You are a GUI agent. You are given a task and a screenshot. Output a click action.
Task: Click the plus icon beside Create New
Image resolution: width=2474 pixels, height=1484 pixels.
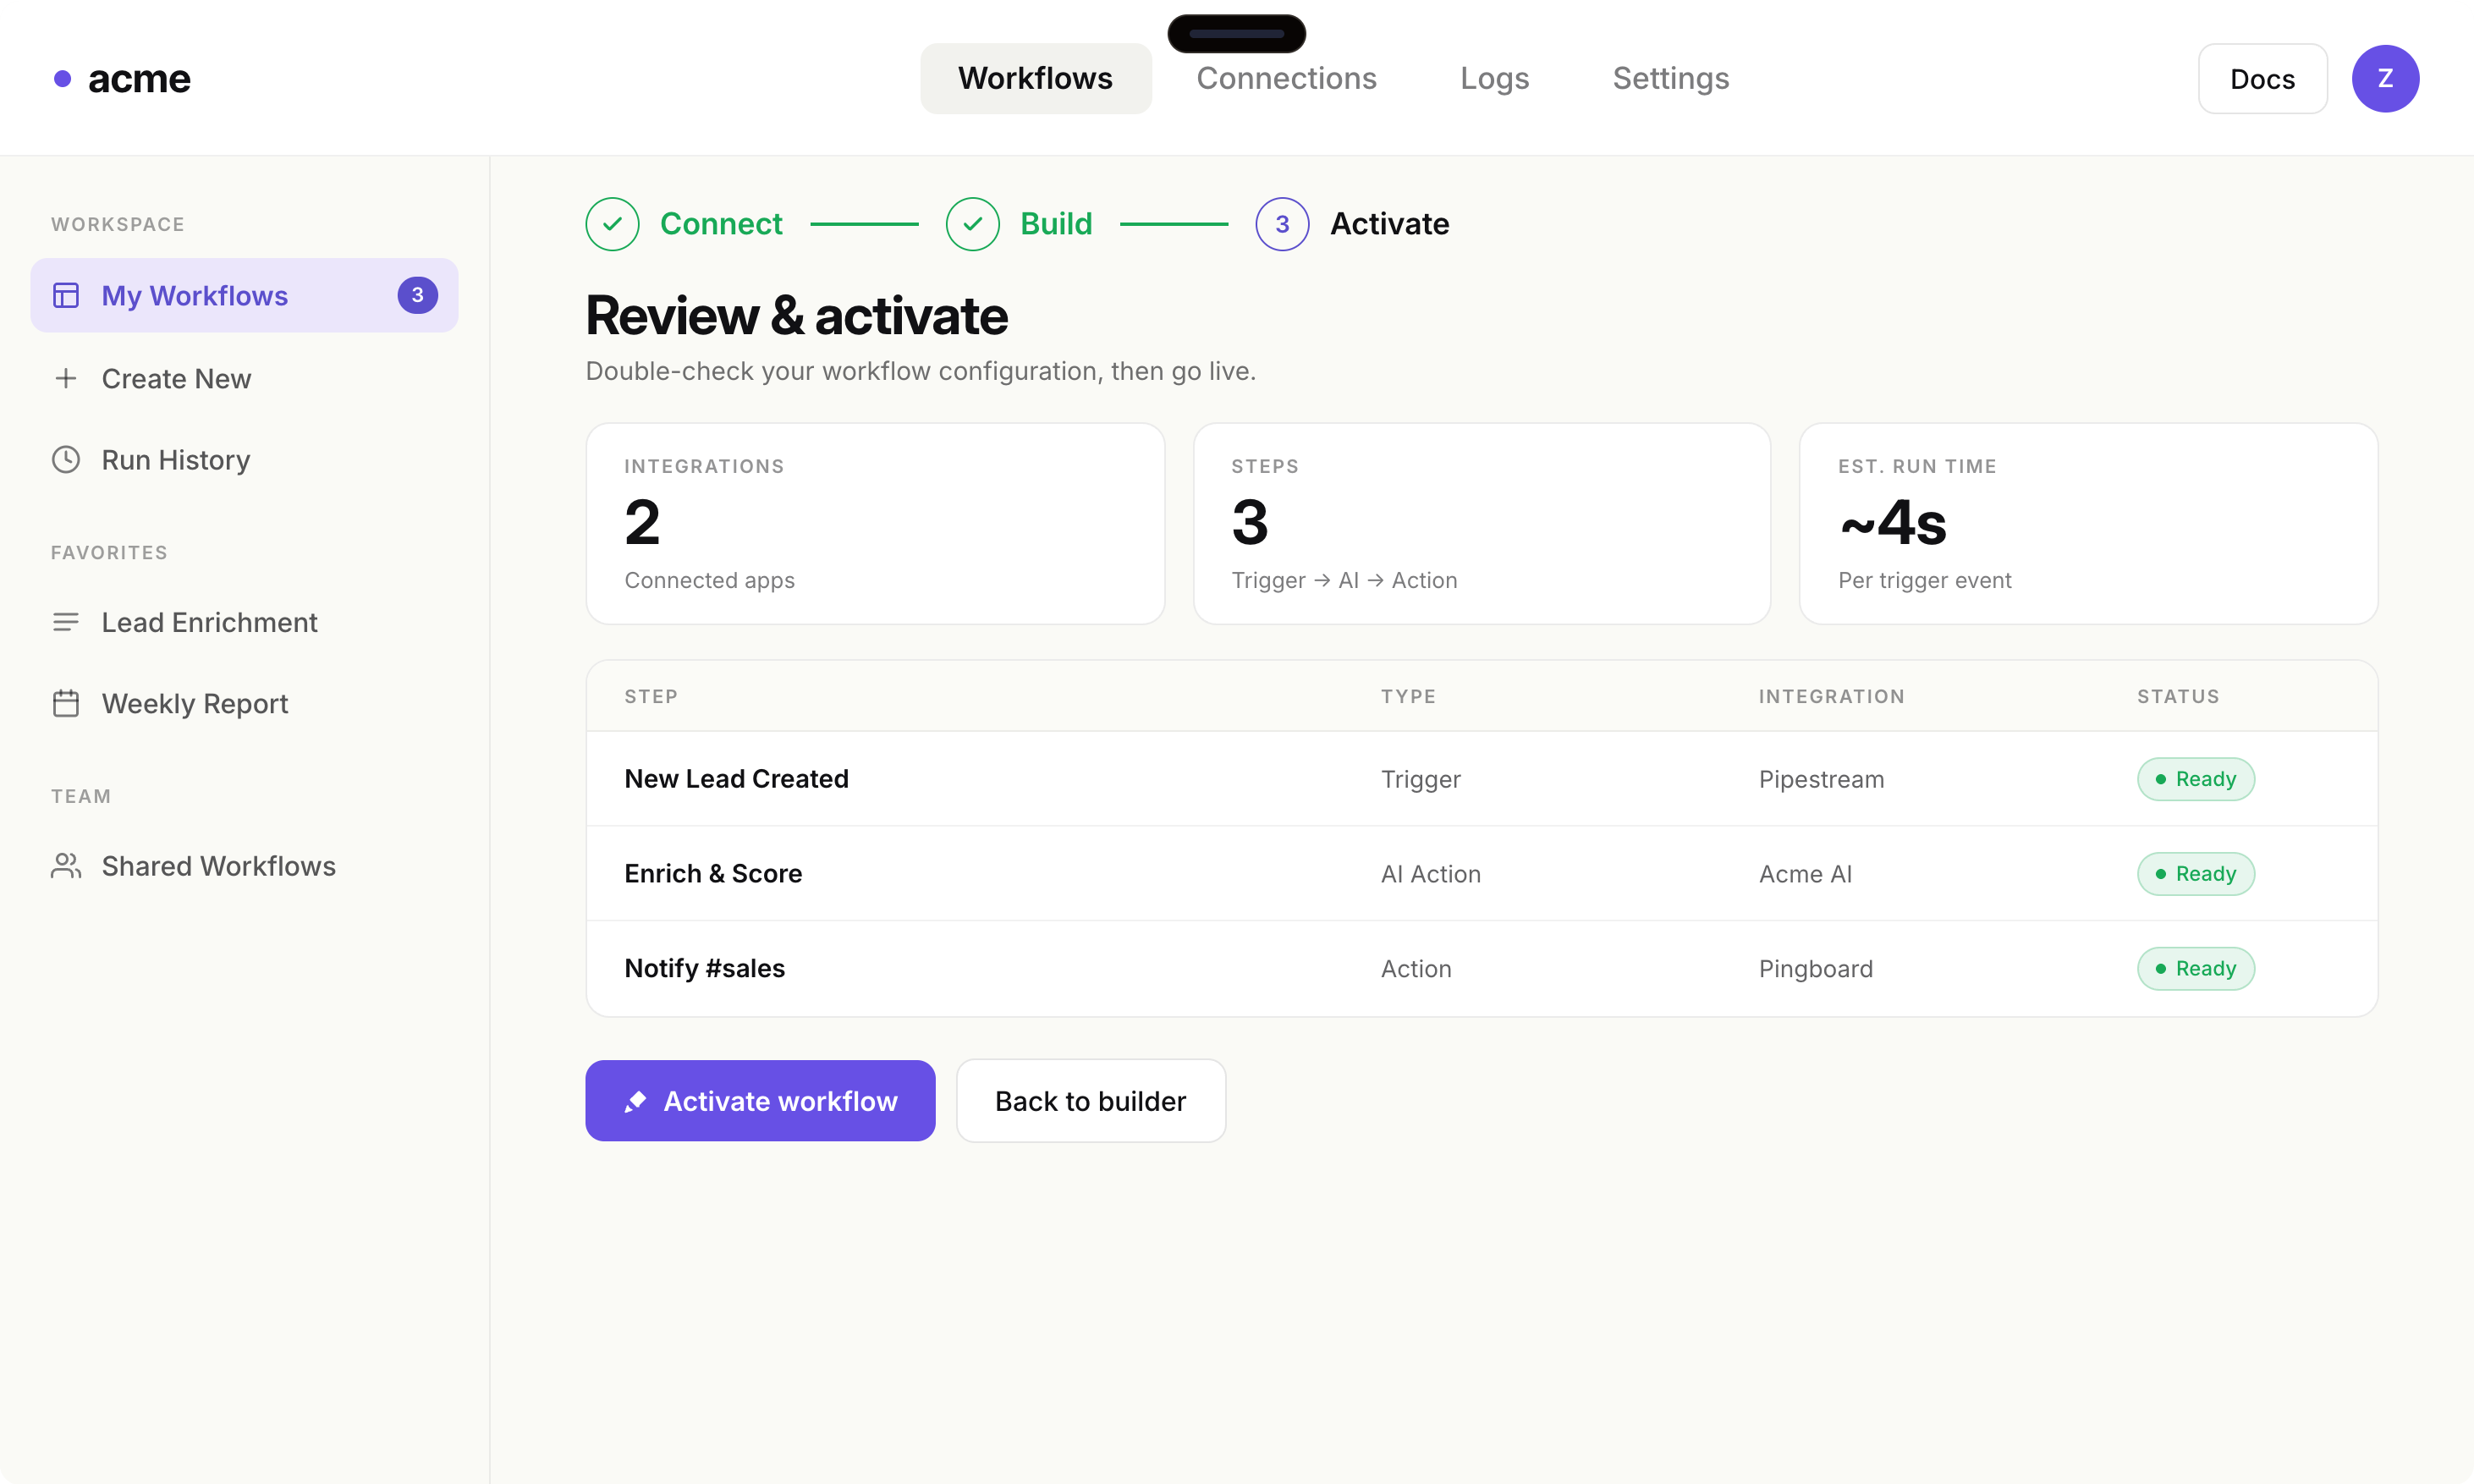(x=66, y=378)
